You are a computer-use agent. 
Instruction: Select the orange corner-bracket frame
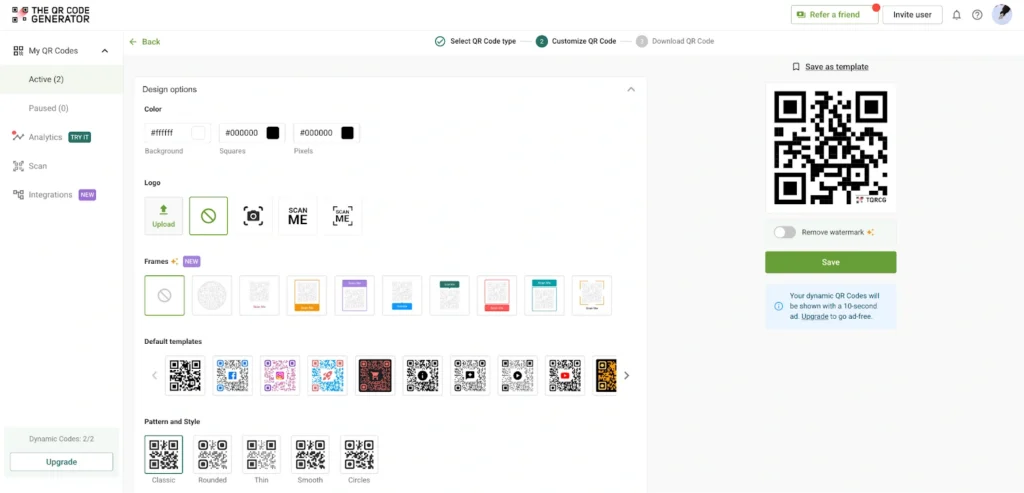tap(592, 295)
